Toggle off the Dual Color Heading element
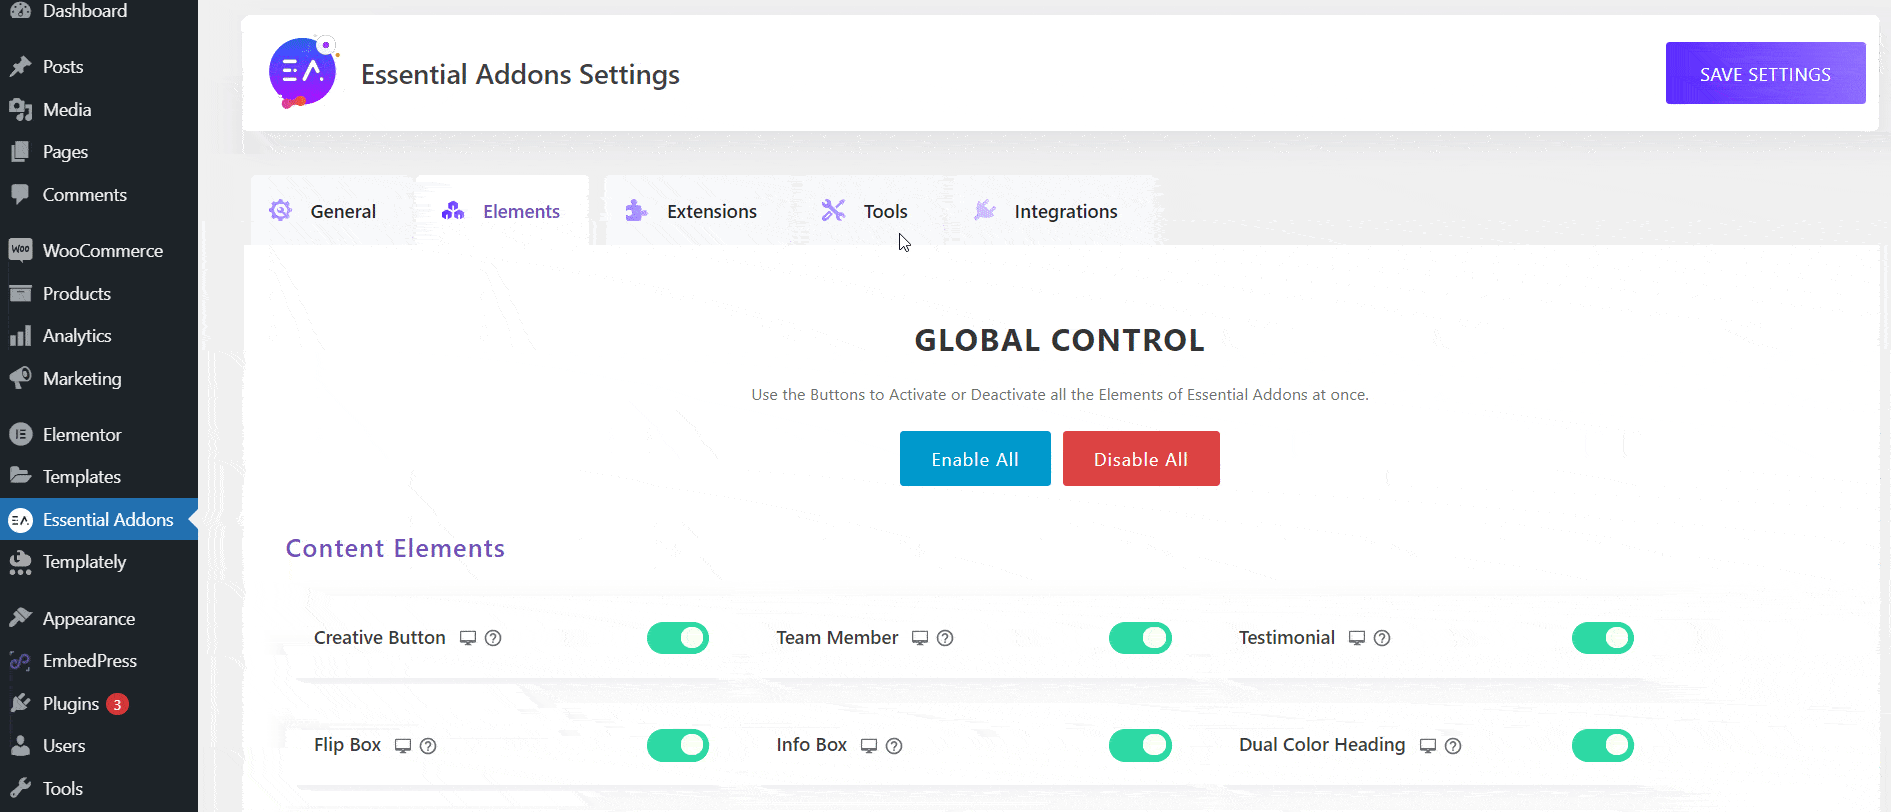This screenshot has height=812, width=1891. pos(1603,745)
